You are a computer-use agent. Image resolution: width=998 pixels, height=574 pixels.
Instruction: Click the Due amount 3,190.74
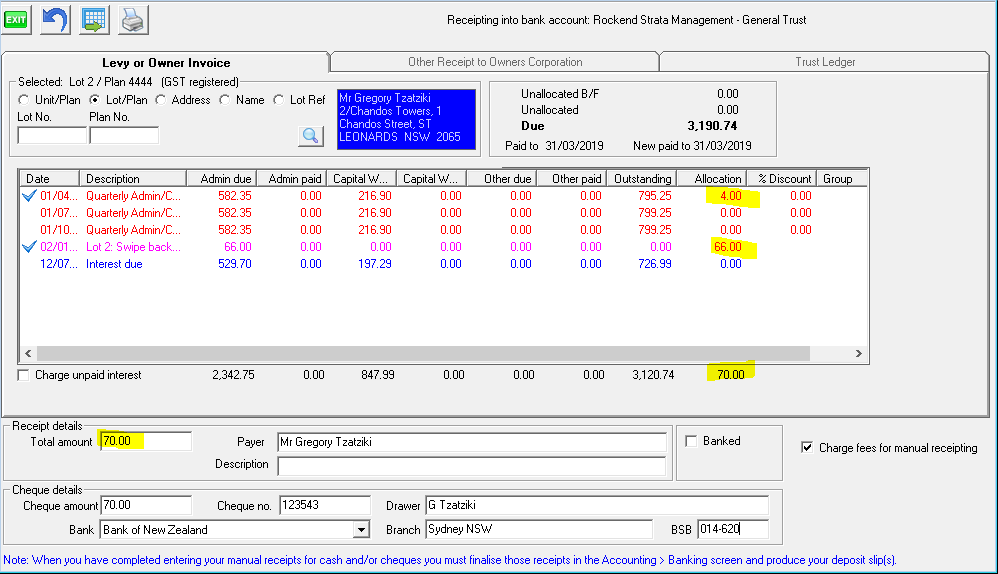tap(712, 125)
